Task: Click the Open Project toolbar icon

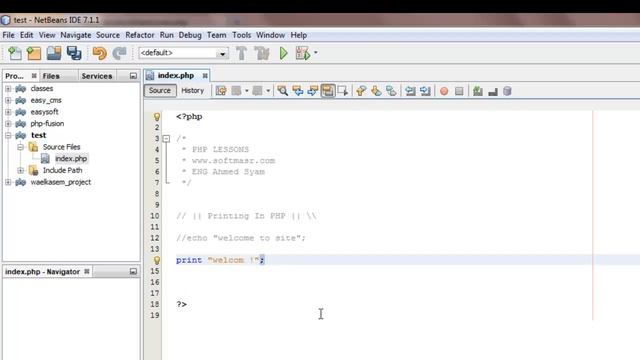Action: coord(54,53)
